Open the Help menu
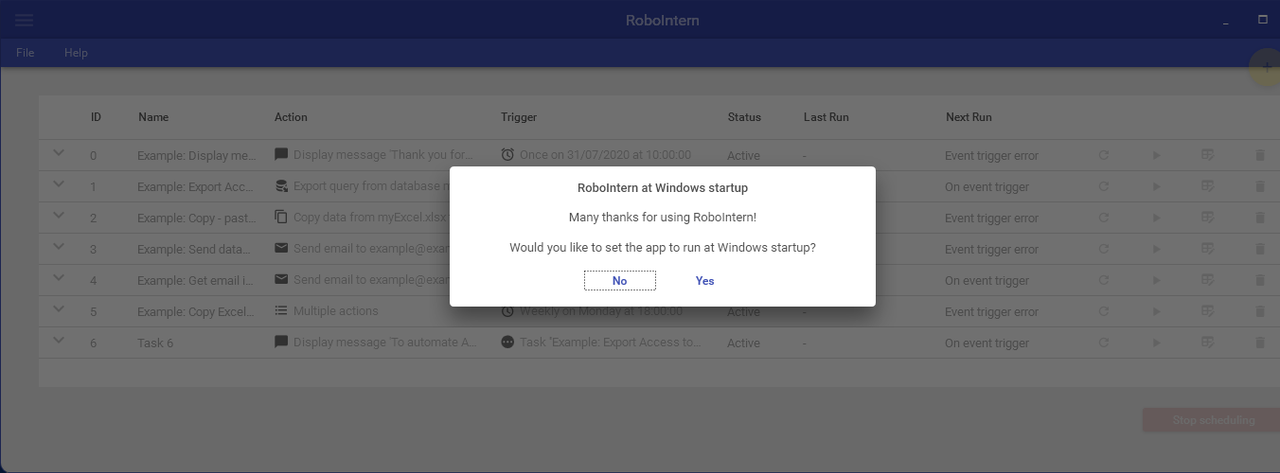 [x=76, y=53]
